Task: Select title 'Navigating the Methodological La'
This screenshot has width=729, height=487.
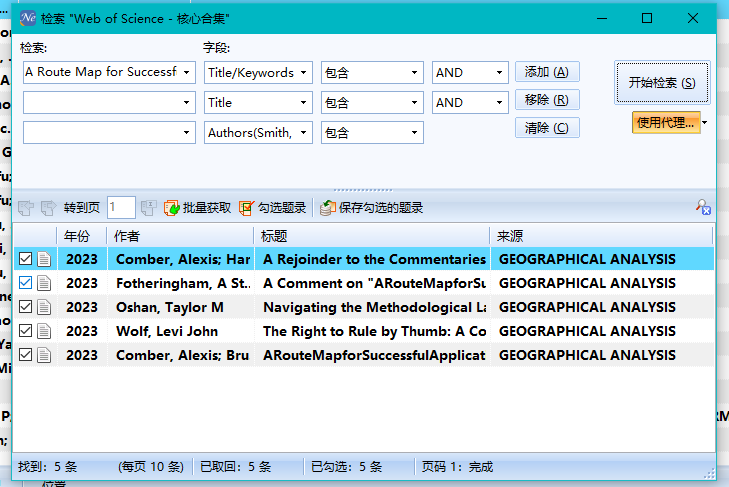Action: (374, 307)
